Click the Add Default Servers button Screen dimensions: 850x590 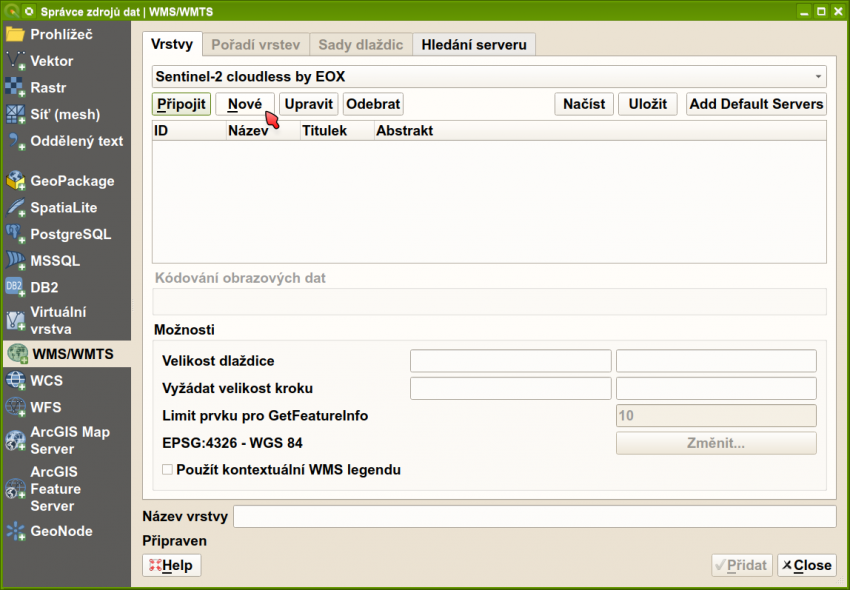[x=756, y=104]
